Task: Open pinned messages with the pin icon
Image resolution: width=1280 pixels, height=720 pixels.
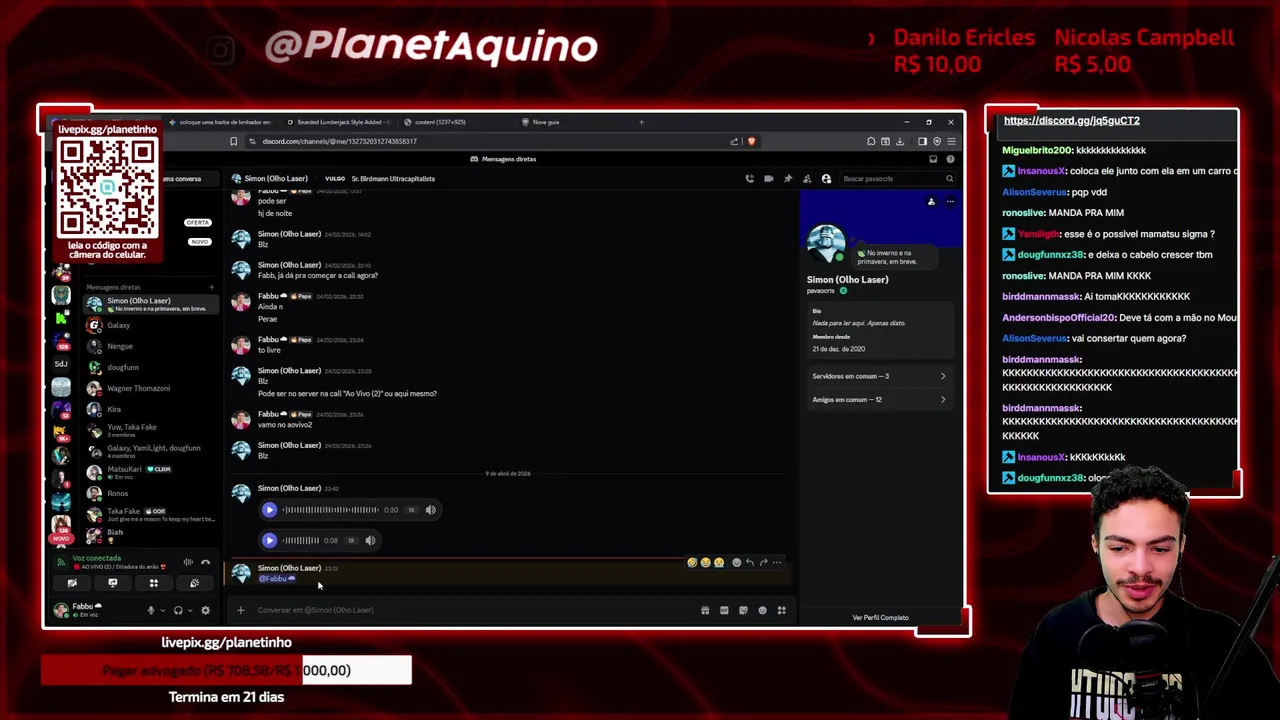Action: (788, 179)
